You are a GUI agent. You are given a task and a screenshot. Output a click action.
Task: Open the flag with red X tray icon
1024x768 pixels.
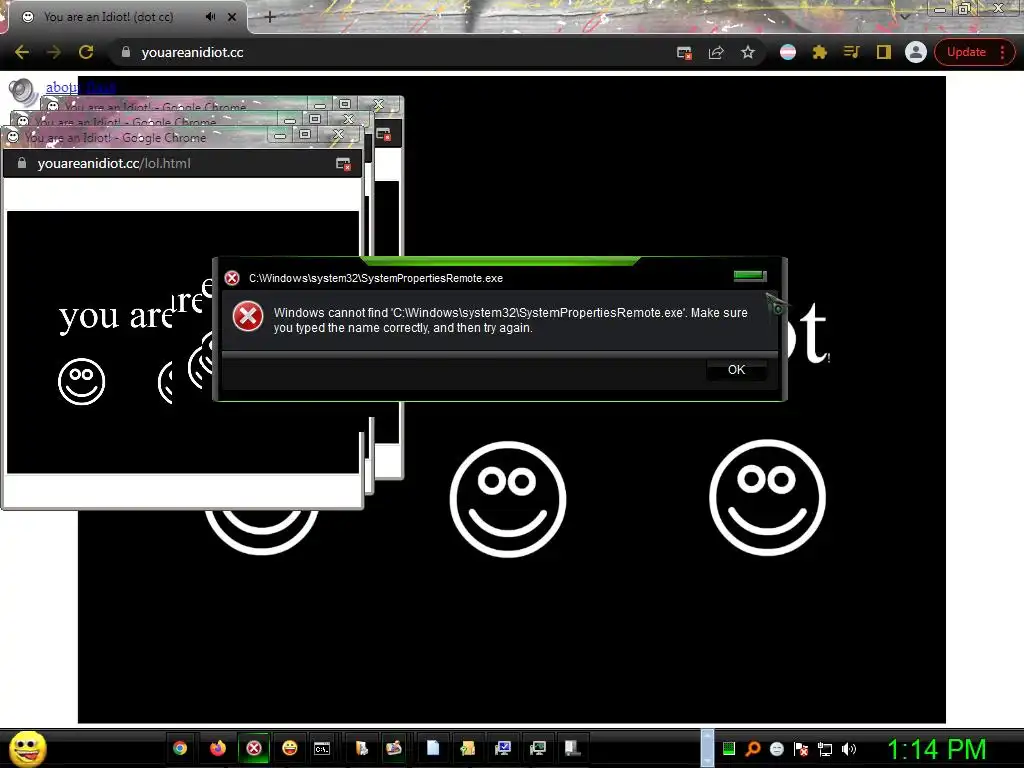point(801,749)
